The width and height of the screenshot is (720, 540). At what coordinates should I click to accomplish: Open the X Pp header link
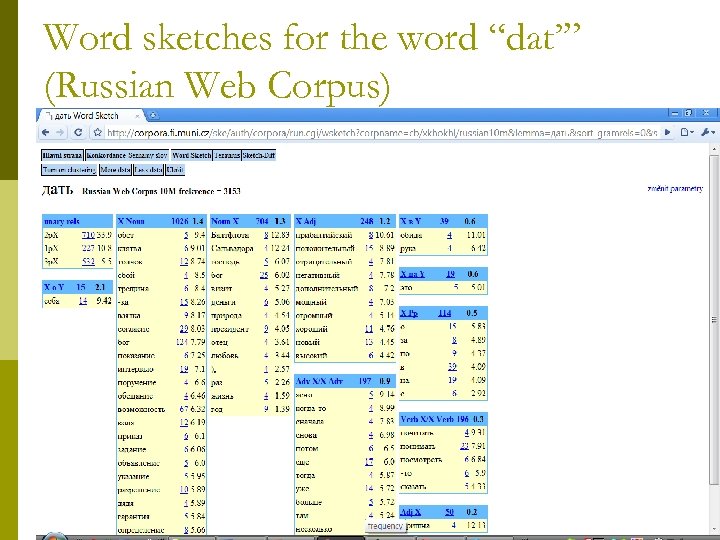click(409, 313)
